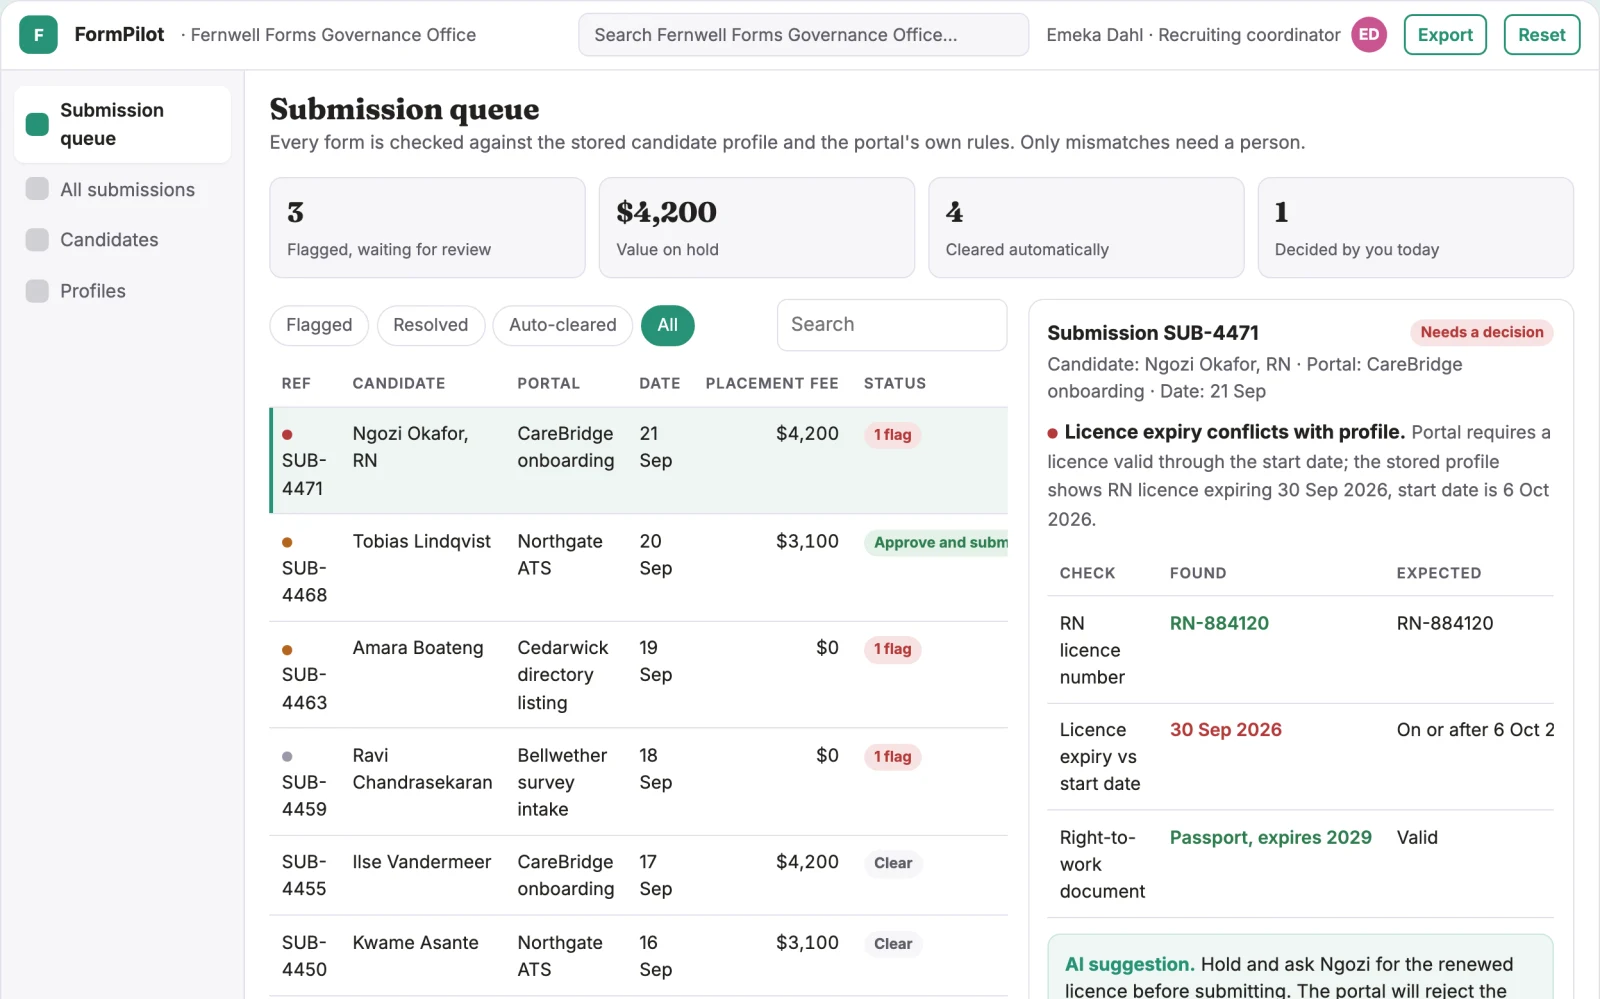
Task: Open Submission queue in sidebar
Action: click(x=122, y=124)
